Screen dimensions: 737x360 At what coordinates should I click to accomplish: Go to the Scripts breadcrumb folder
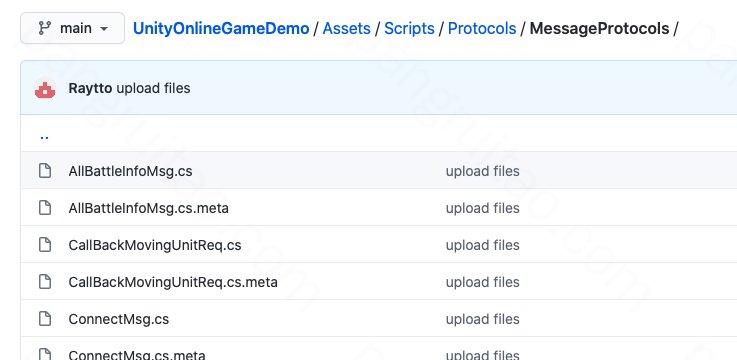(409, 28)
